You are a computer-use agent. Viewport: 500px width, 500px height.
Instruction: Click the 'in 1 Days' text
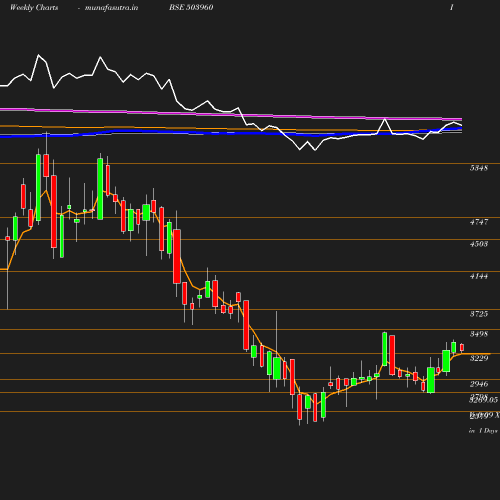[x=483, y=431]
